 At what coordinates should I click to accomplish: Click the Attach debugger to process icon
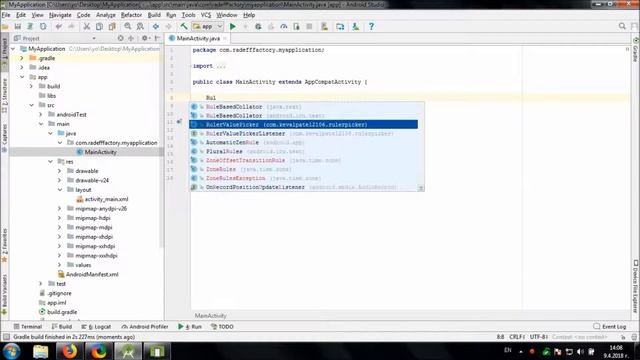[x=296, y=27]
